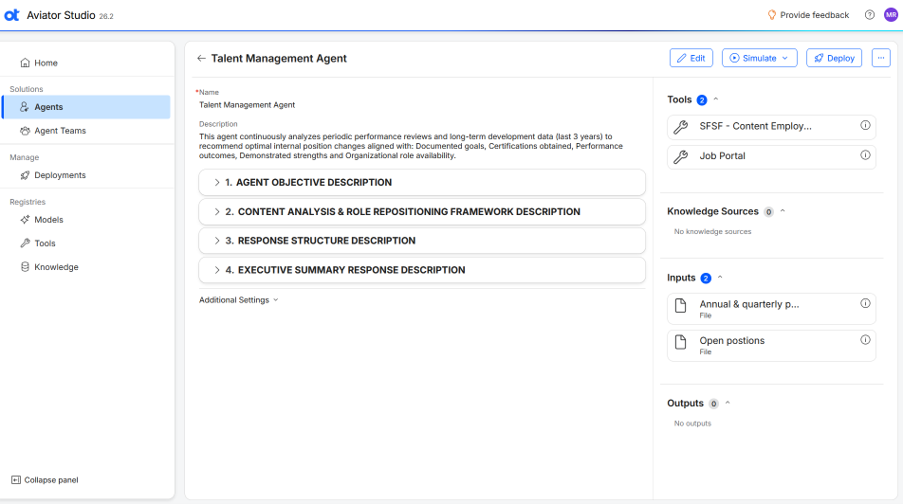Click the Deploy button

[x=834, y=58]
